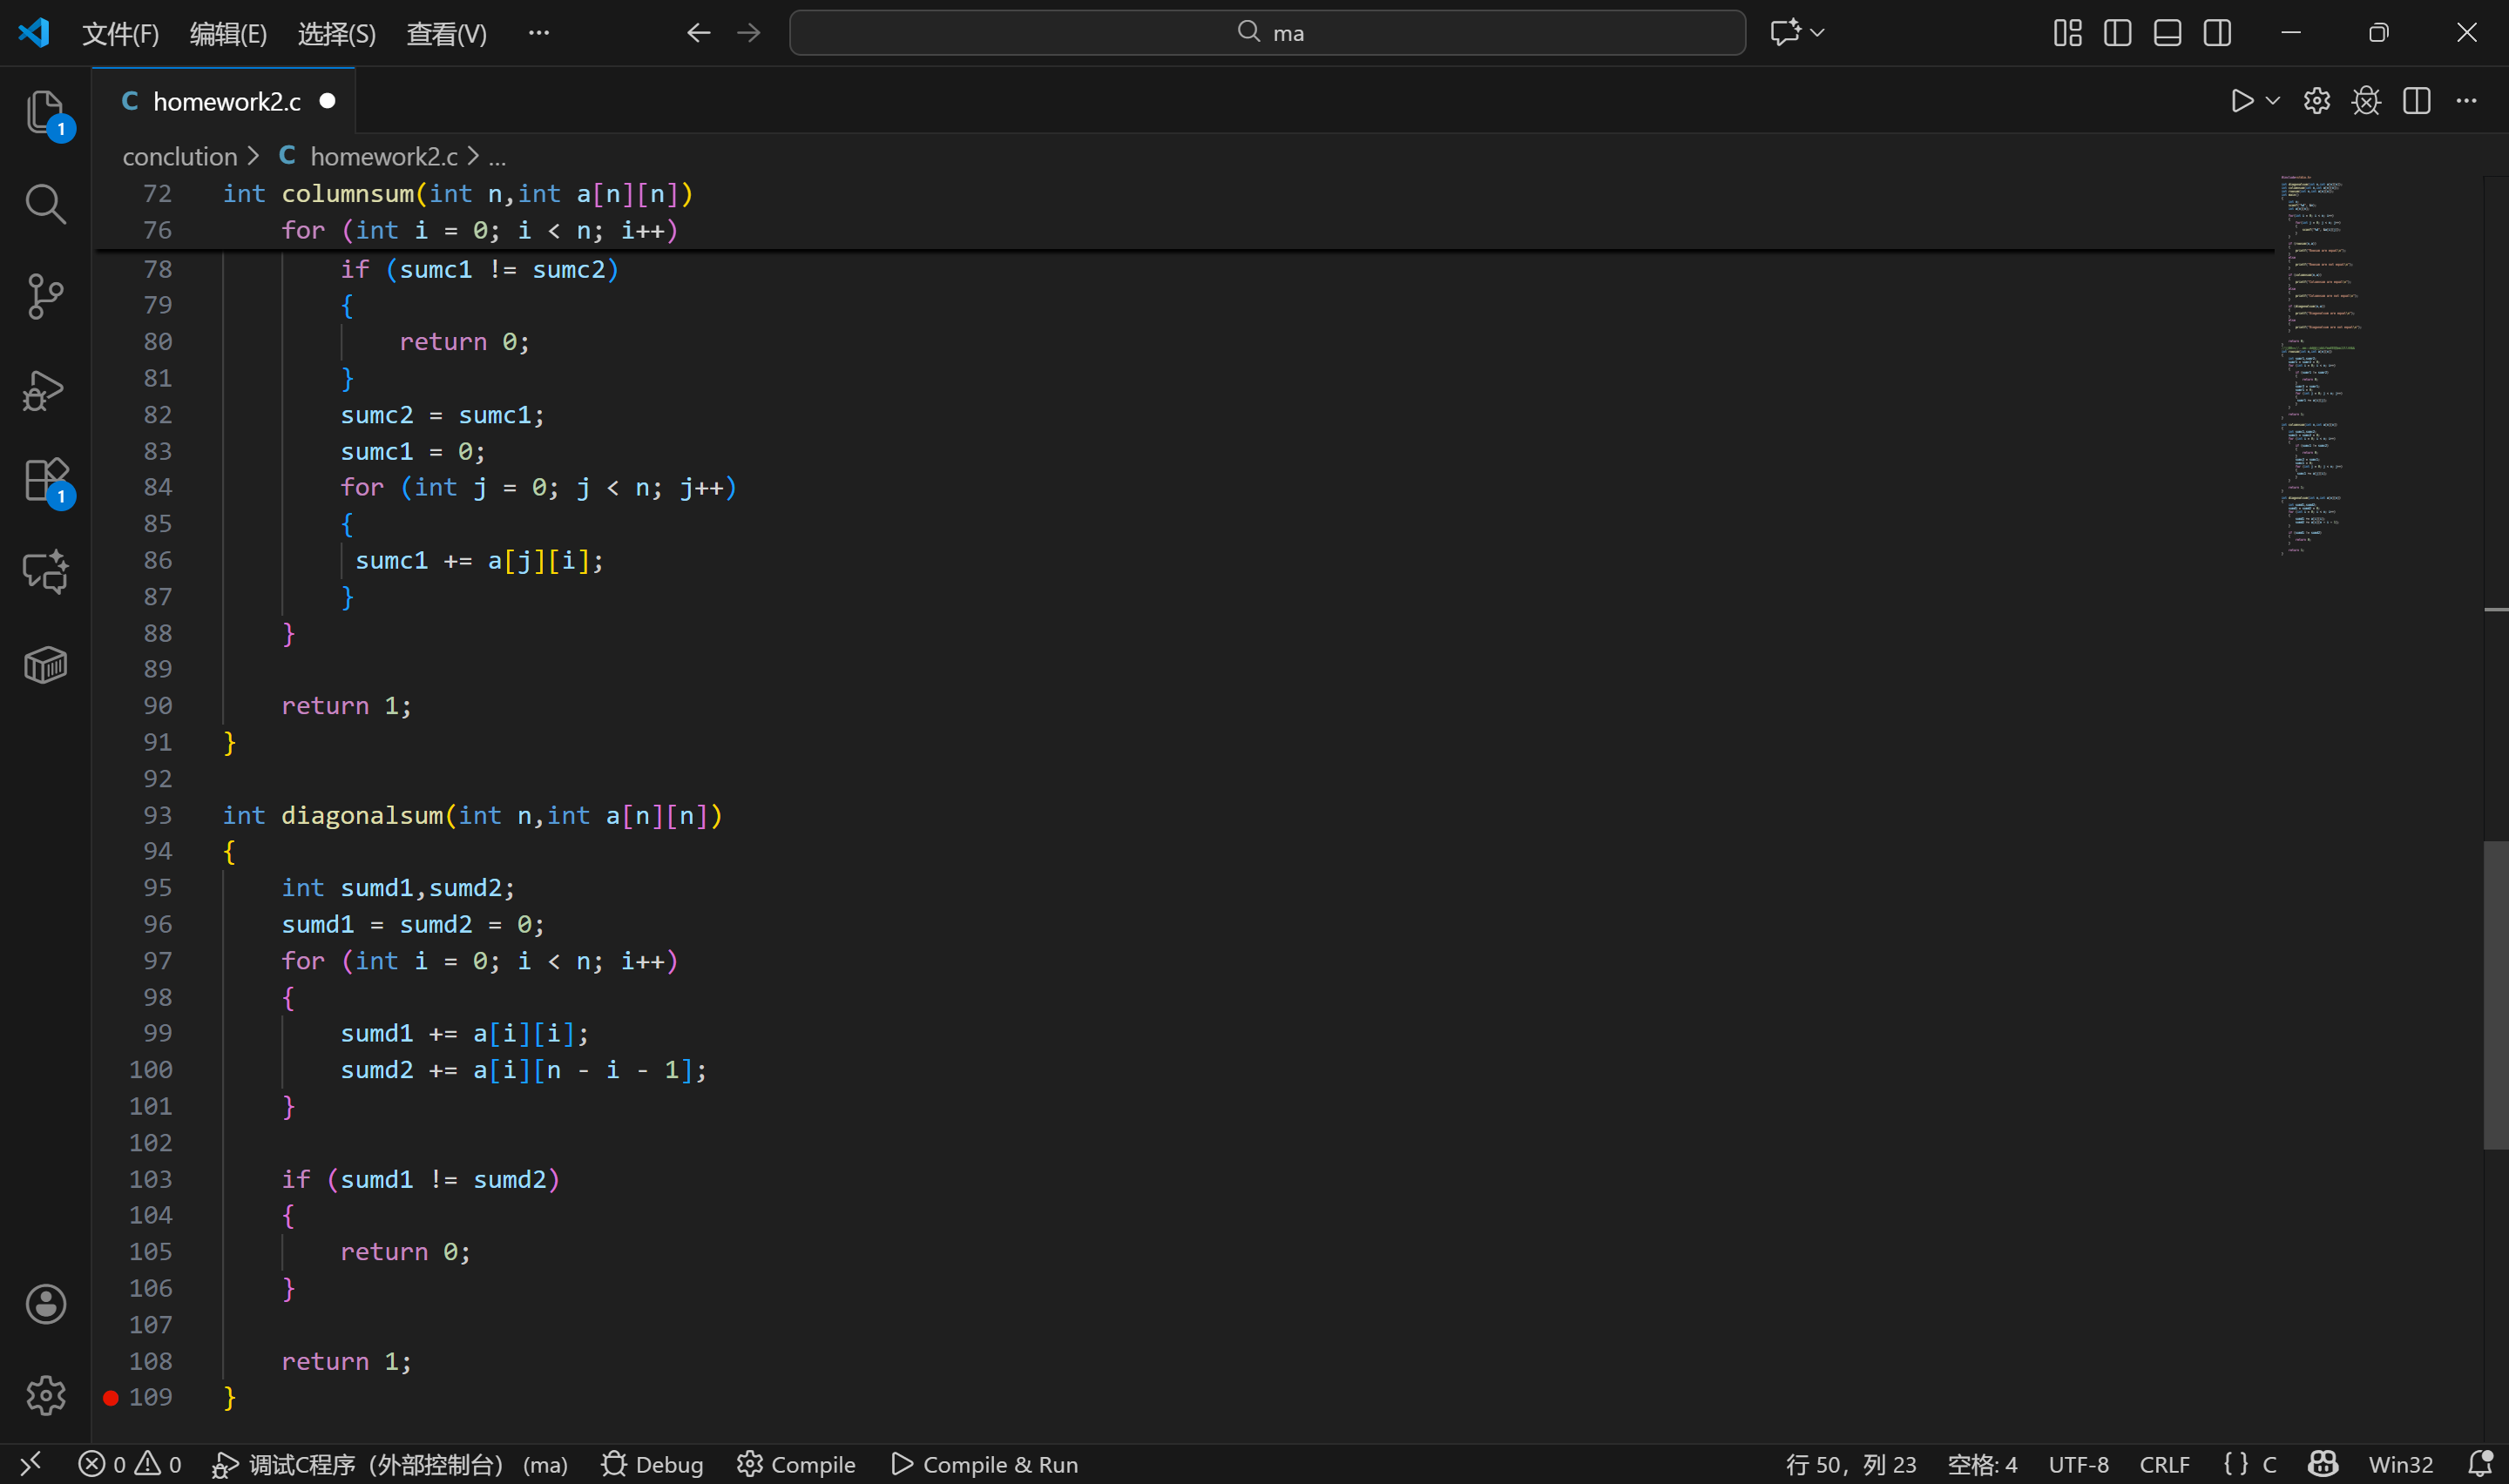Split the editor to the right
This screenshot has height=1484, width=2509.
tap(2416, 101)
